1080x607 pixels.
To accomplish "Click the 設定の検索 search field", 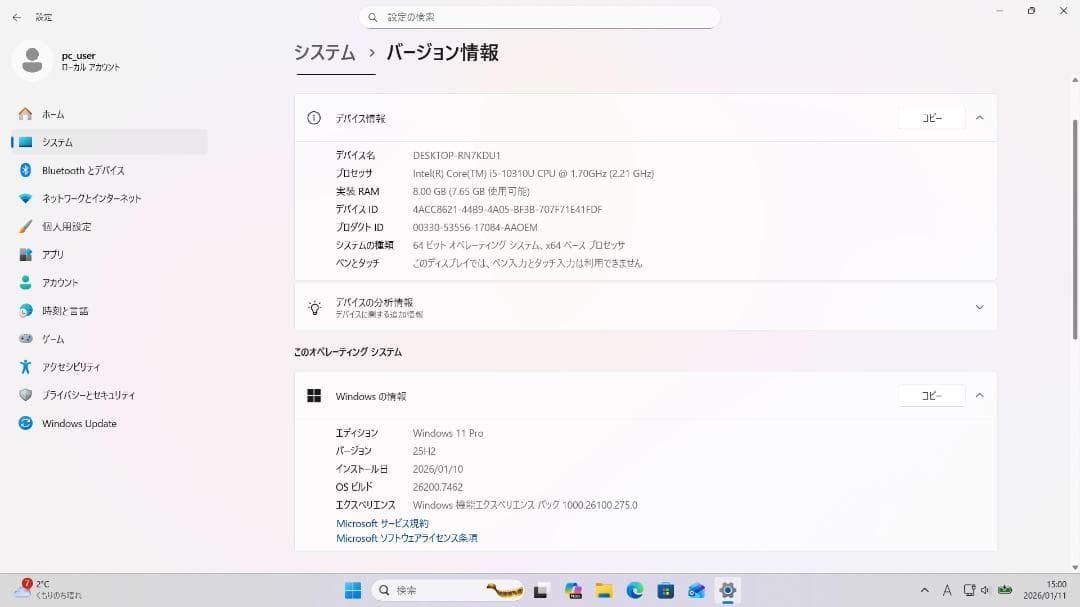I will tap(540, 16).
